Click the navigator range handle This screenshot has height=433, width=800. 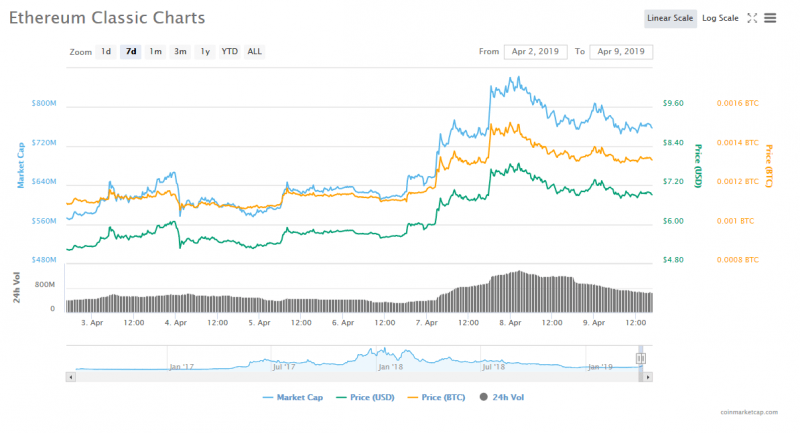641,358
